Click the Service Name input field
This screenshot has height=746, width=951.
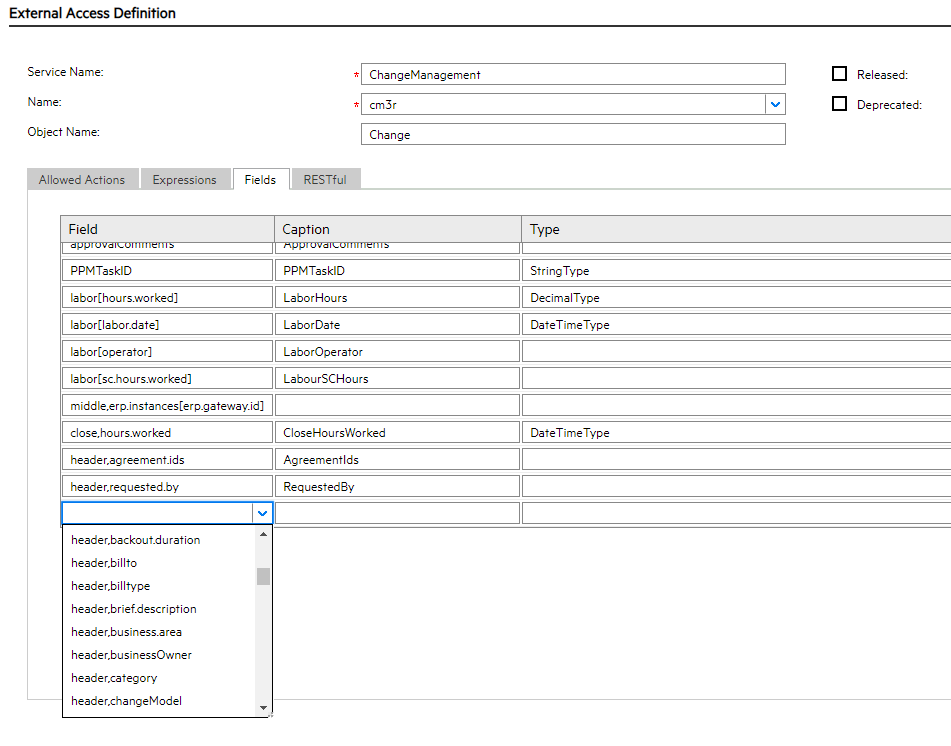point(573,74)
